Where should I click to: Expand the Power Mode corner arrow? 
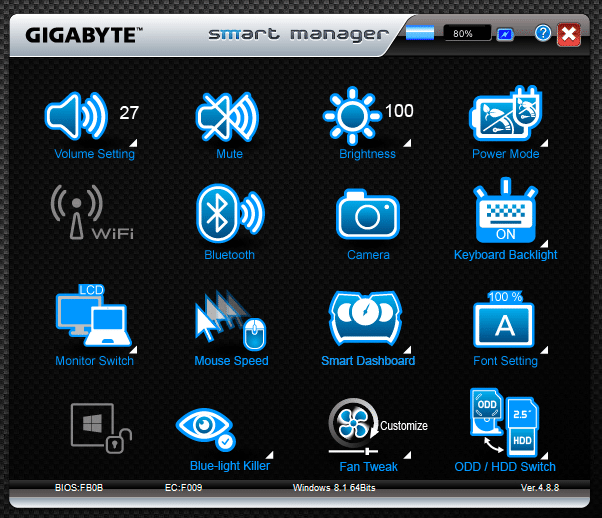click(544, 143)
